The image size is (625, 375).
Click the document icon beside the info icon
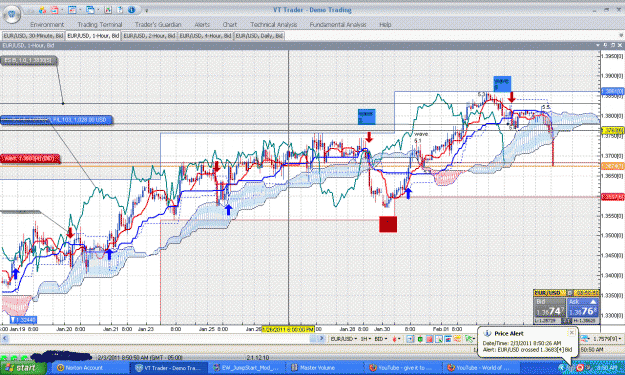pos(120,10)
